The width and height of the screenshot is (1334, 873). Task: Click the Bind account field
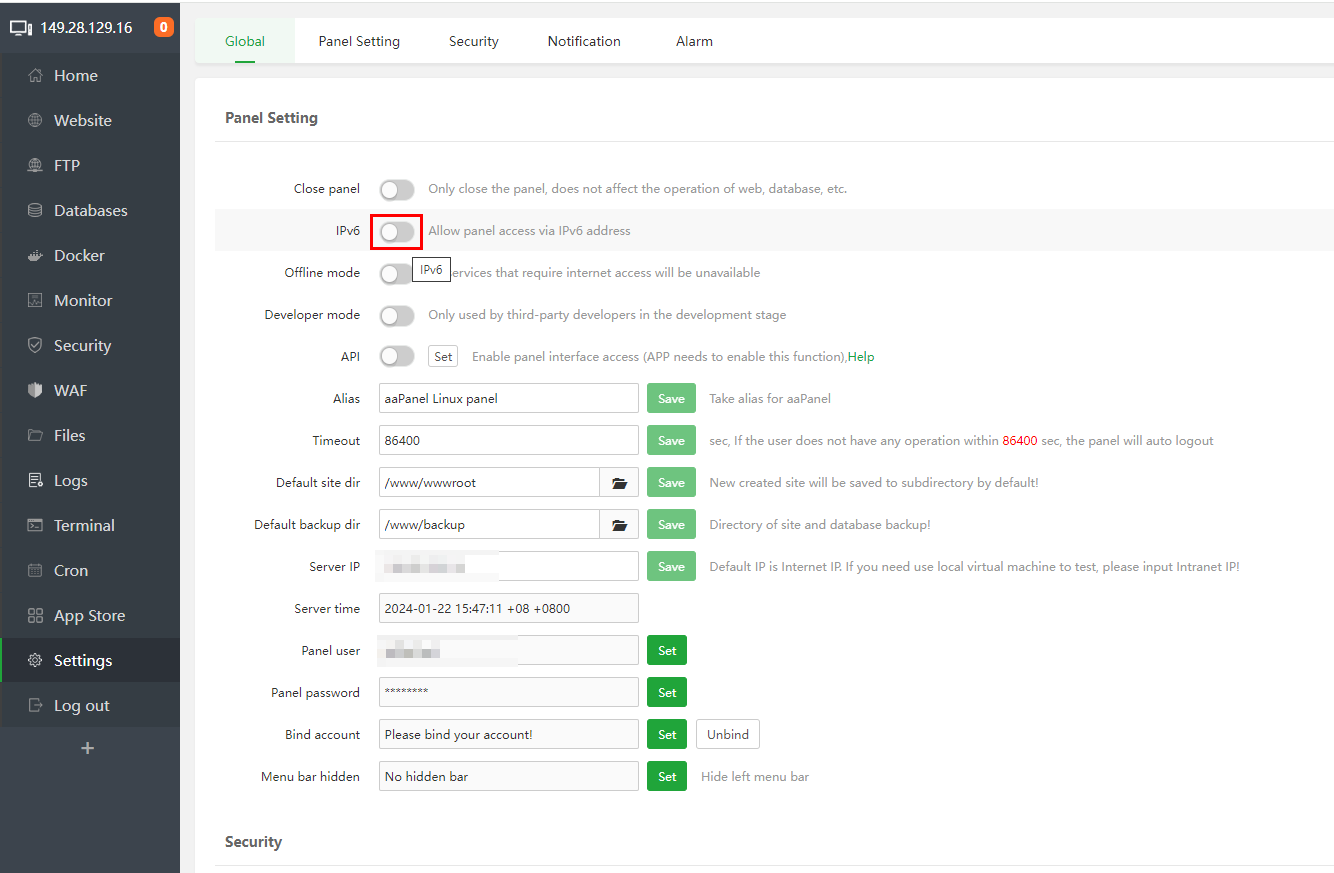(509, 735)
